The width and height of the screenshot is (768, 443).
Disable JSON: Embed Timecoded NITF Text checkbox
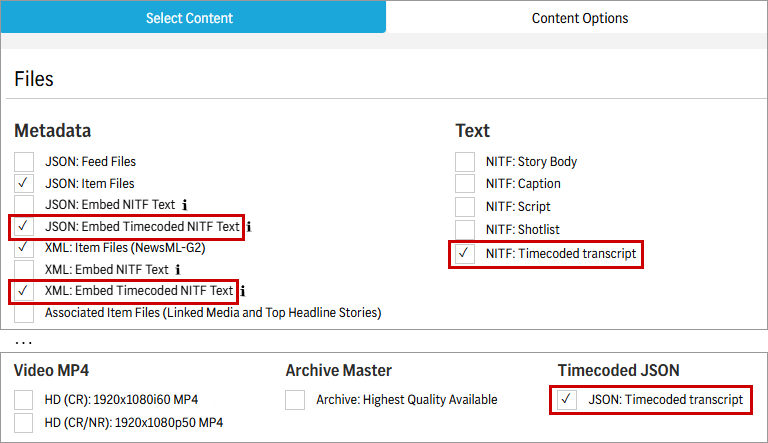pyautogui.click(x=24, y=227)
